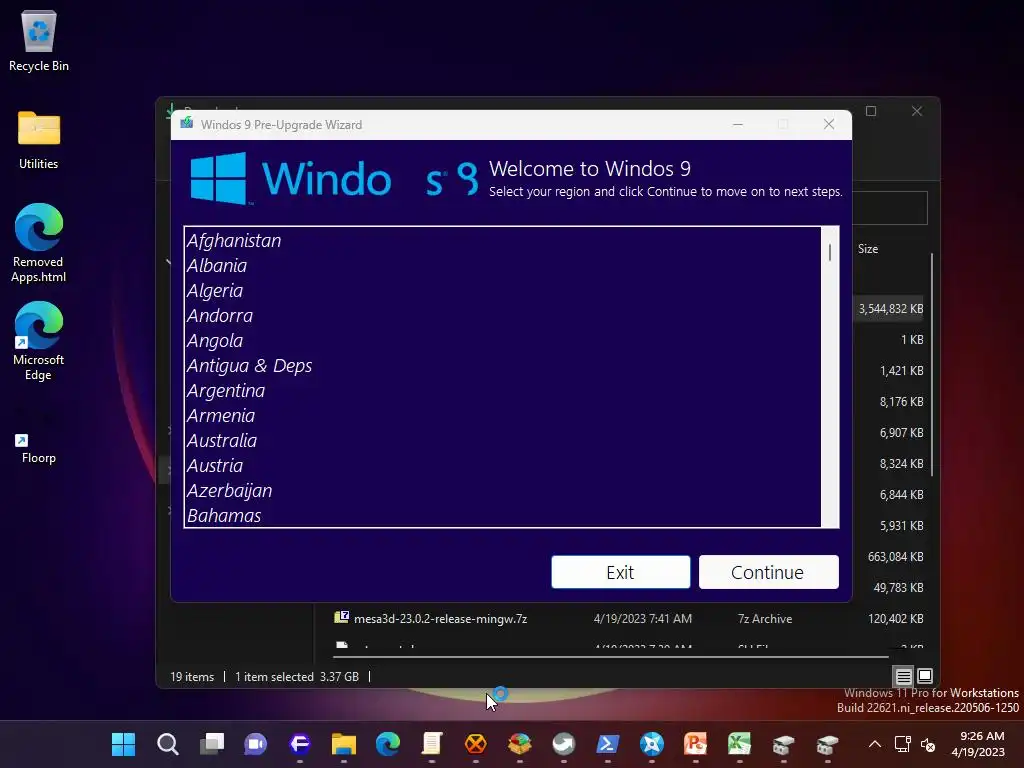Open File Explorer from the taskbar
The image size is (1024, 768).
(x=344, y=743)
